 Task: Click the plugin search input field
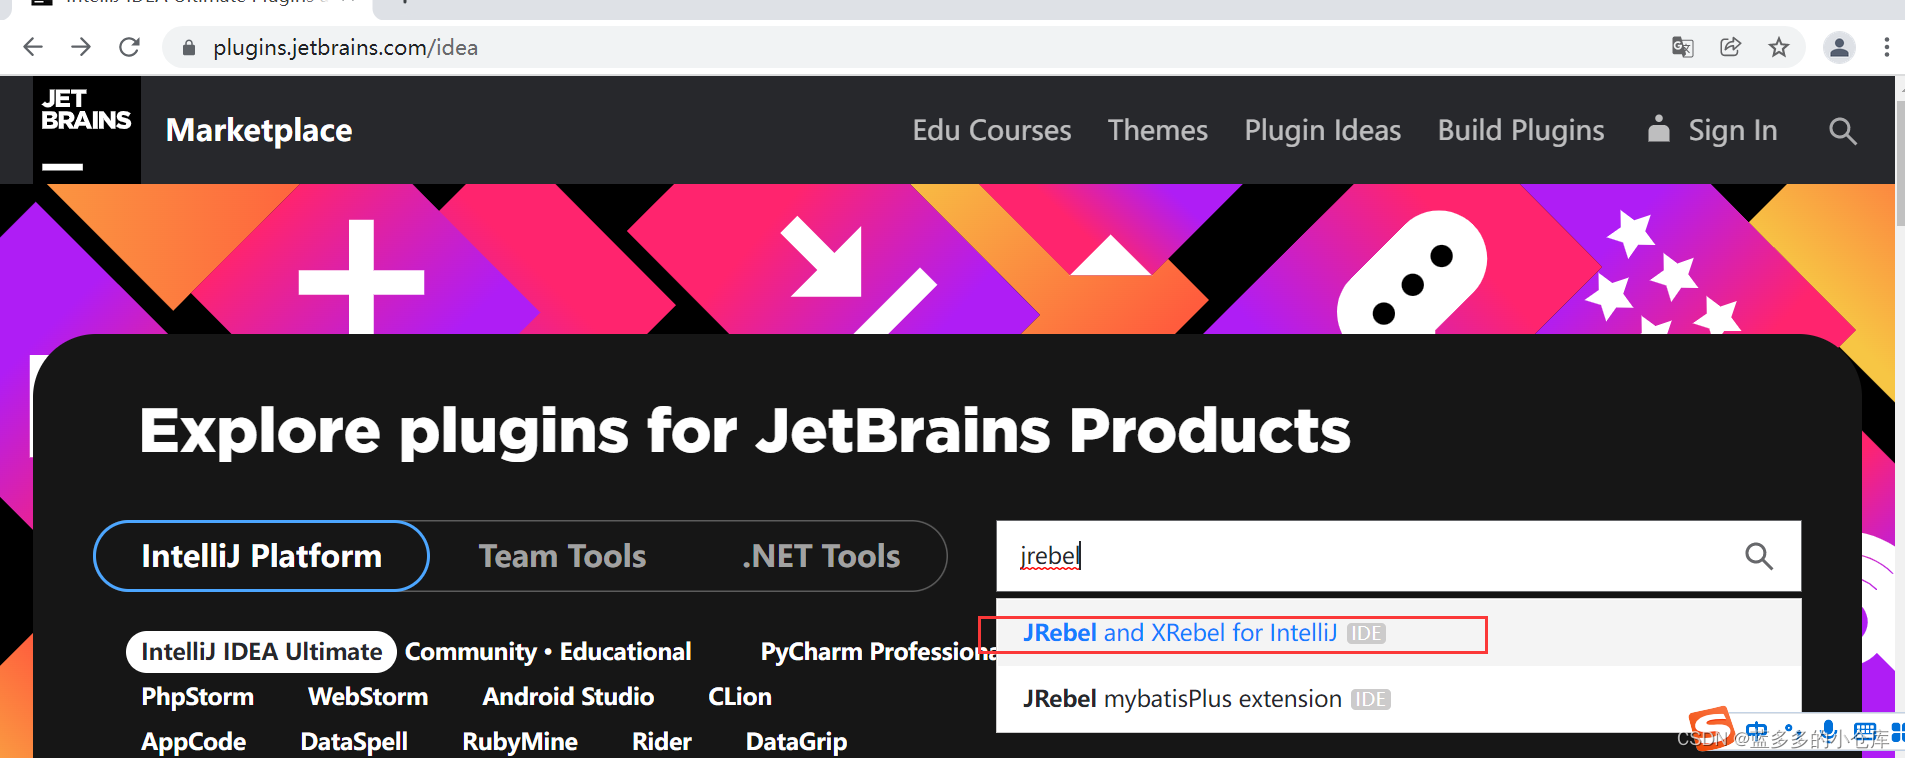(x=1370, y=556)
